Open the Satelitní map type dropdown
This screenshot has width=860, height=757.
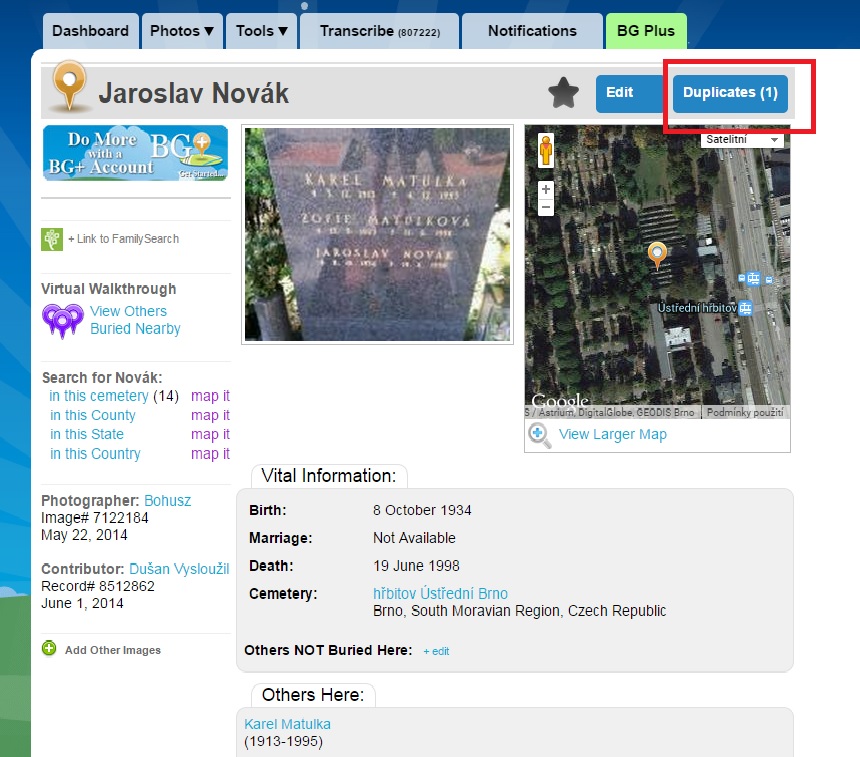pyautogui.click(x=743, y=140)
